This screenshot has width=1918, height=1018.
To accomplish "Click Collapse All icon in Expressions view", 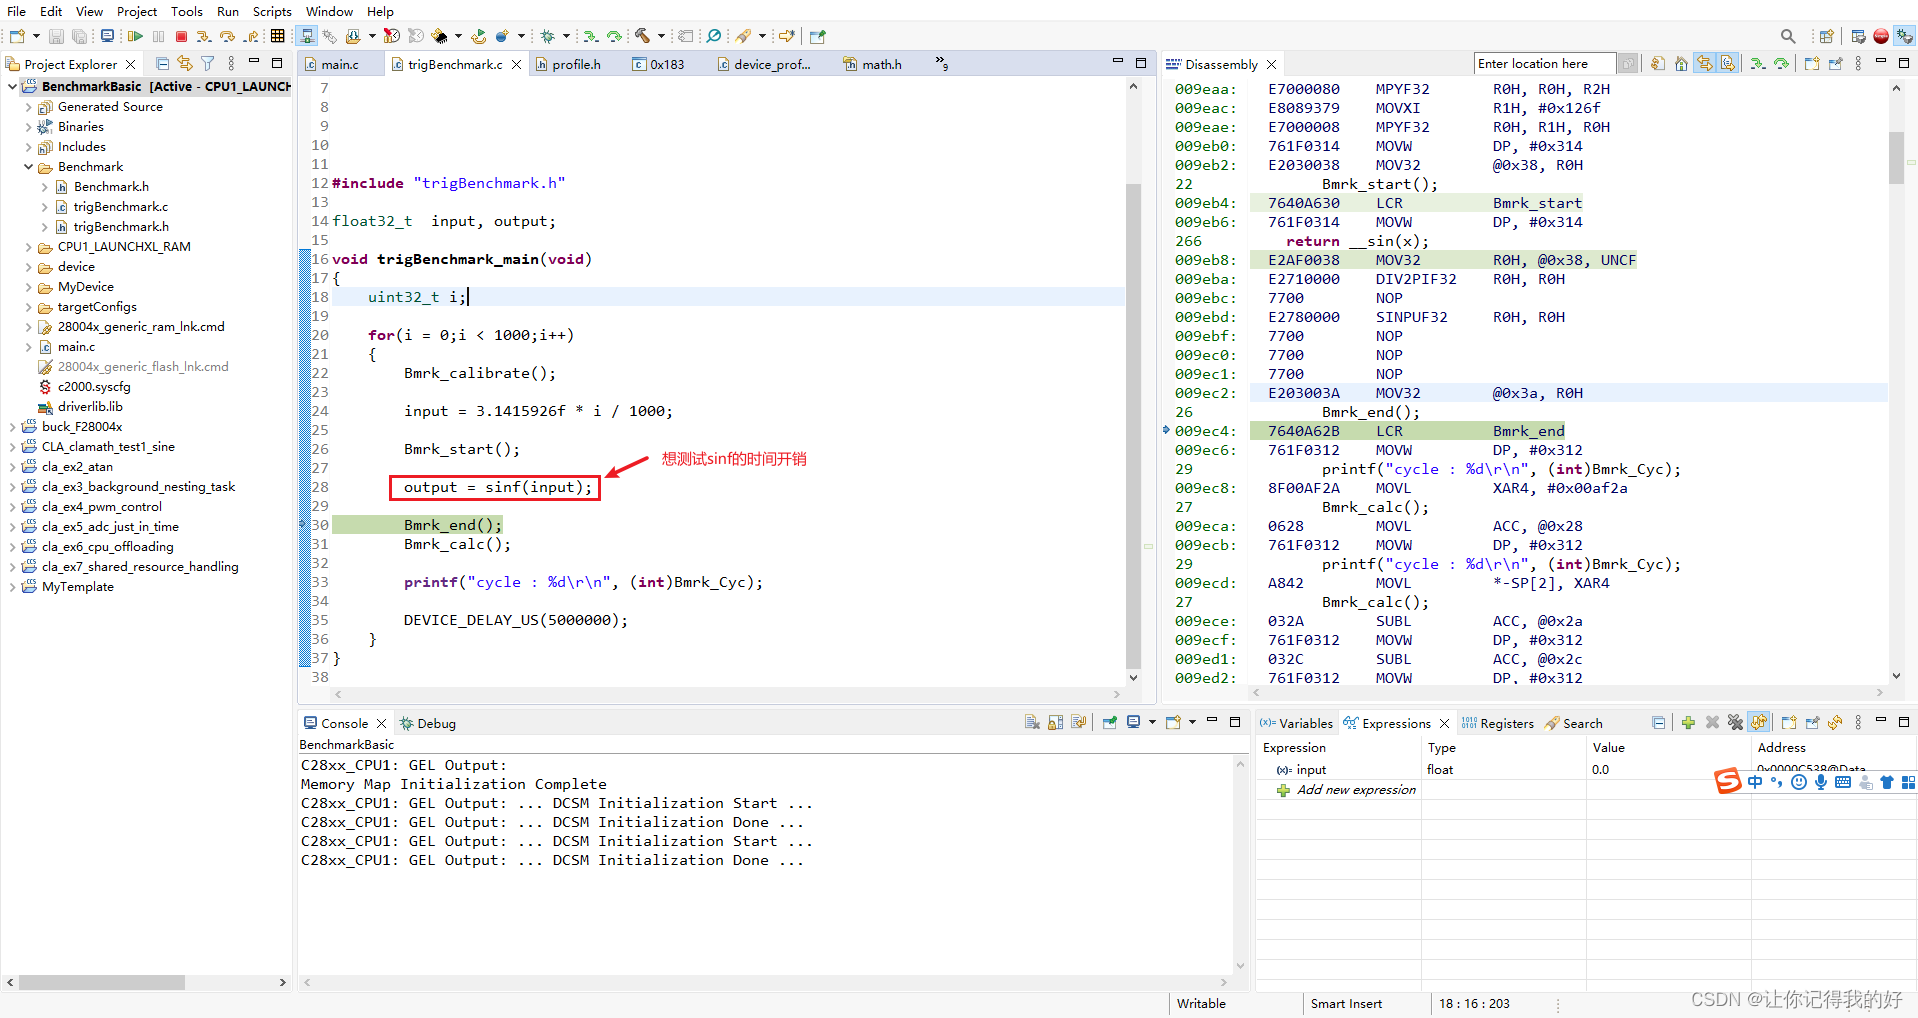I will point(1659,723).
